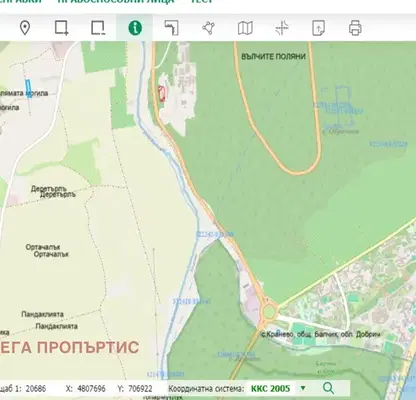Click the upper Деретърлъ locality label
Screen dimensions: 416x400
click(49, 189)
